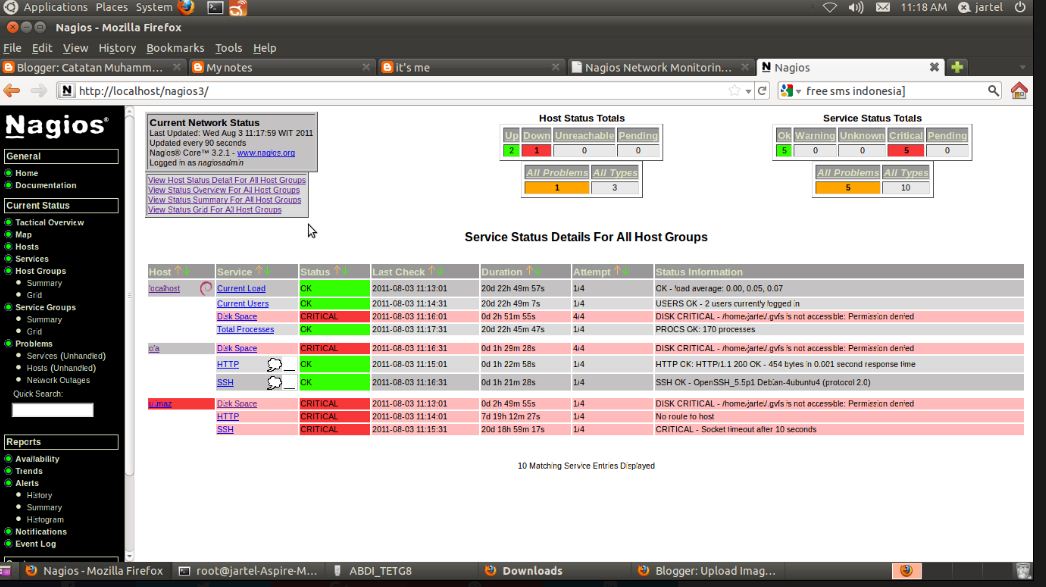Open volume control in system tray
The height and width of the screenshot is (587, 1046).
[x=856, y=7]
